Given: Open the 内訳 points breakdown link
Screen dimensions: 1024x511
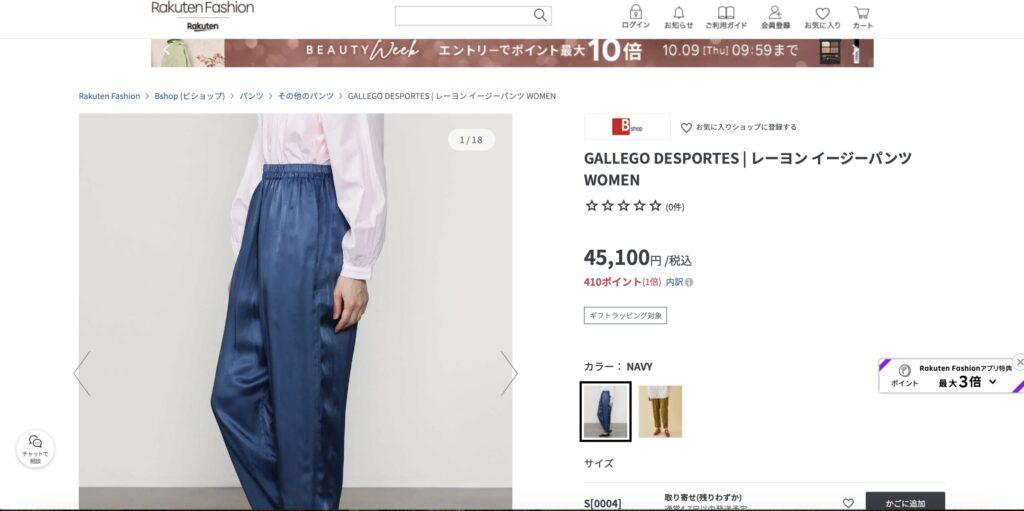Looking at the screenshot, I should (x=674, y=282).
